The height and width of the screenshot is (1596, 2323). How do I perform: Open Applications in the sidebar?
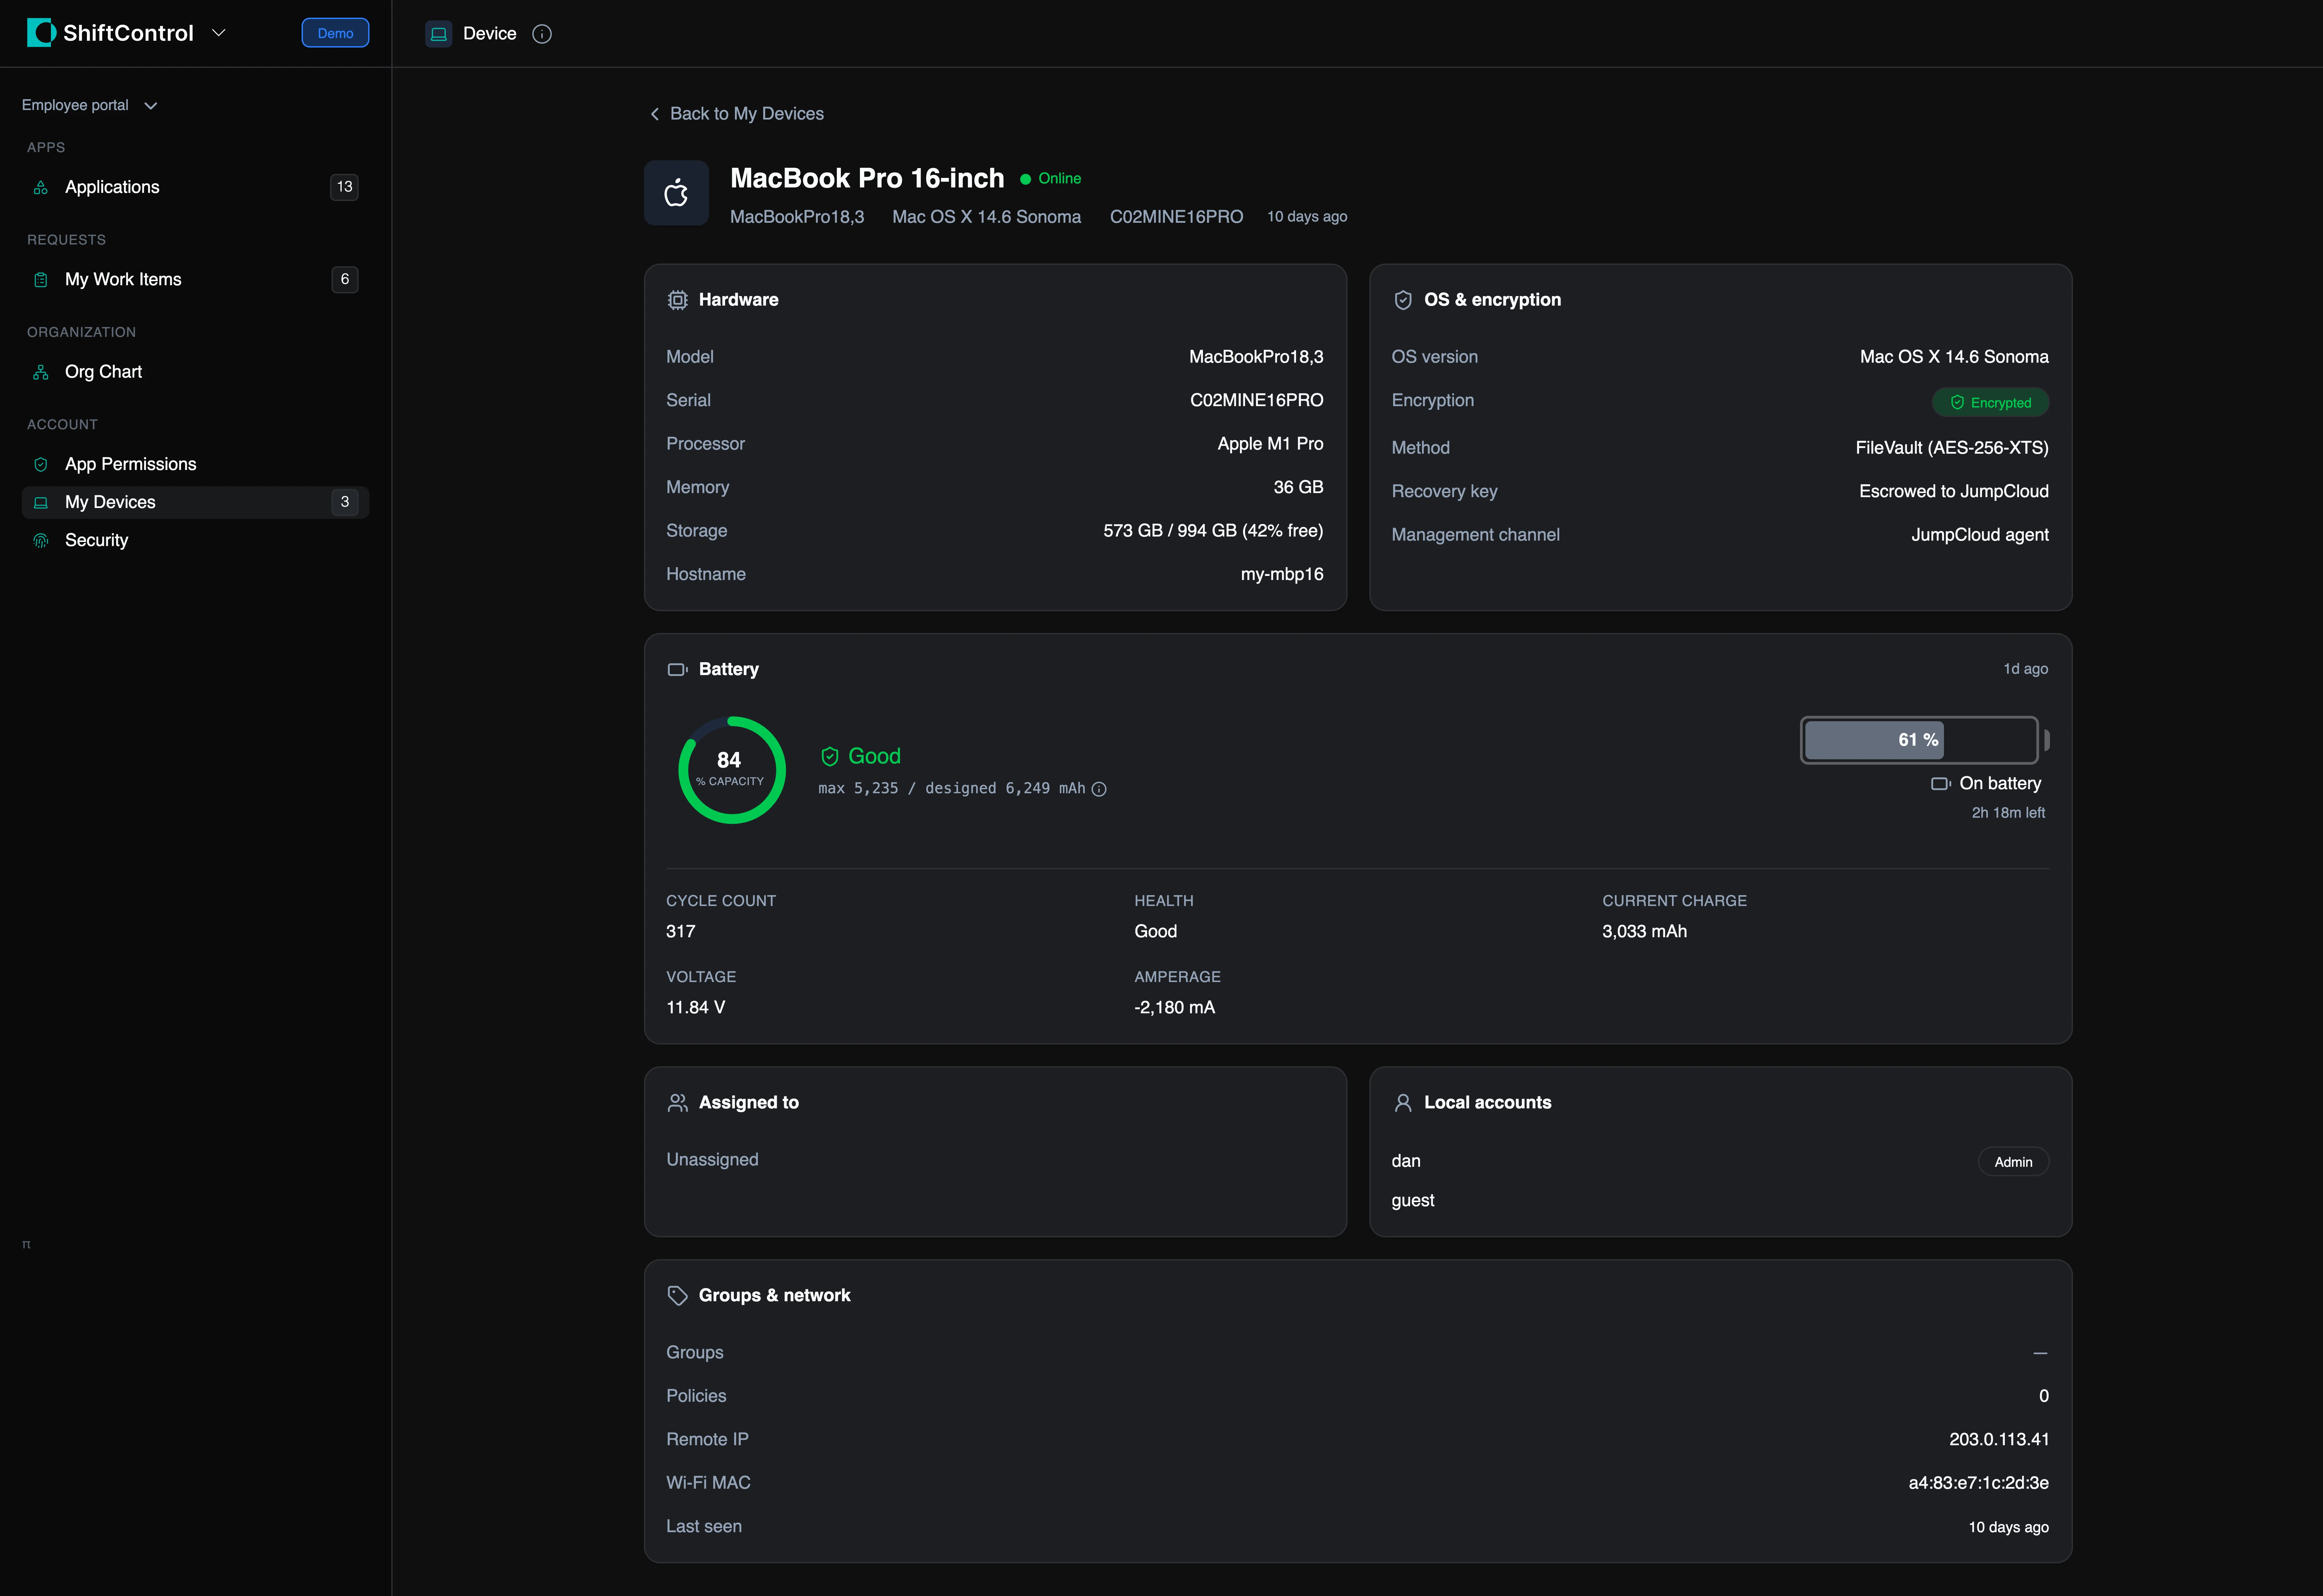195,187
